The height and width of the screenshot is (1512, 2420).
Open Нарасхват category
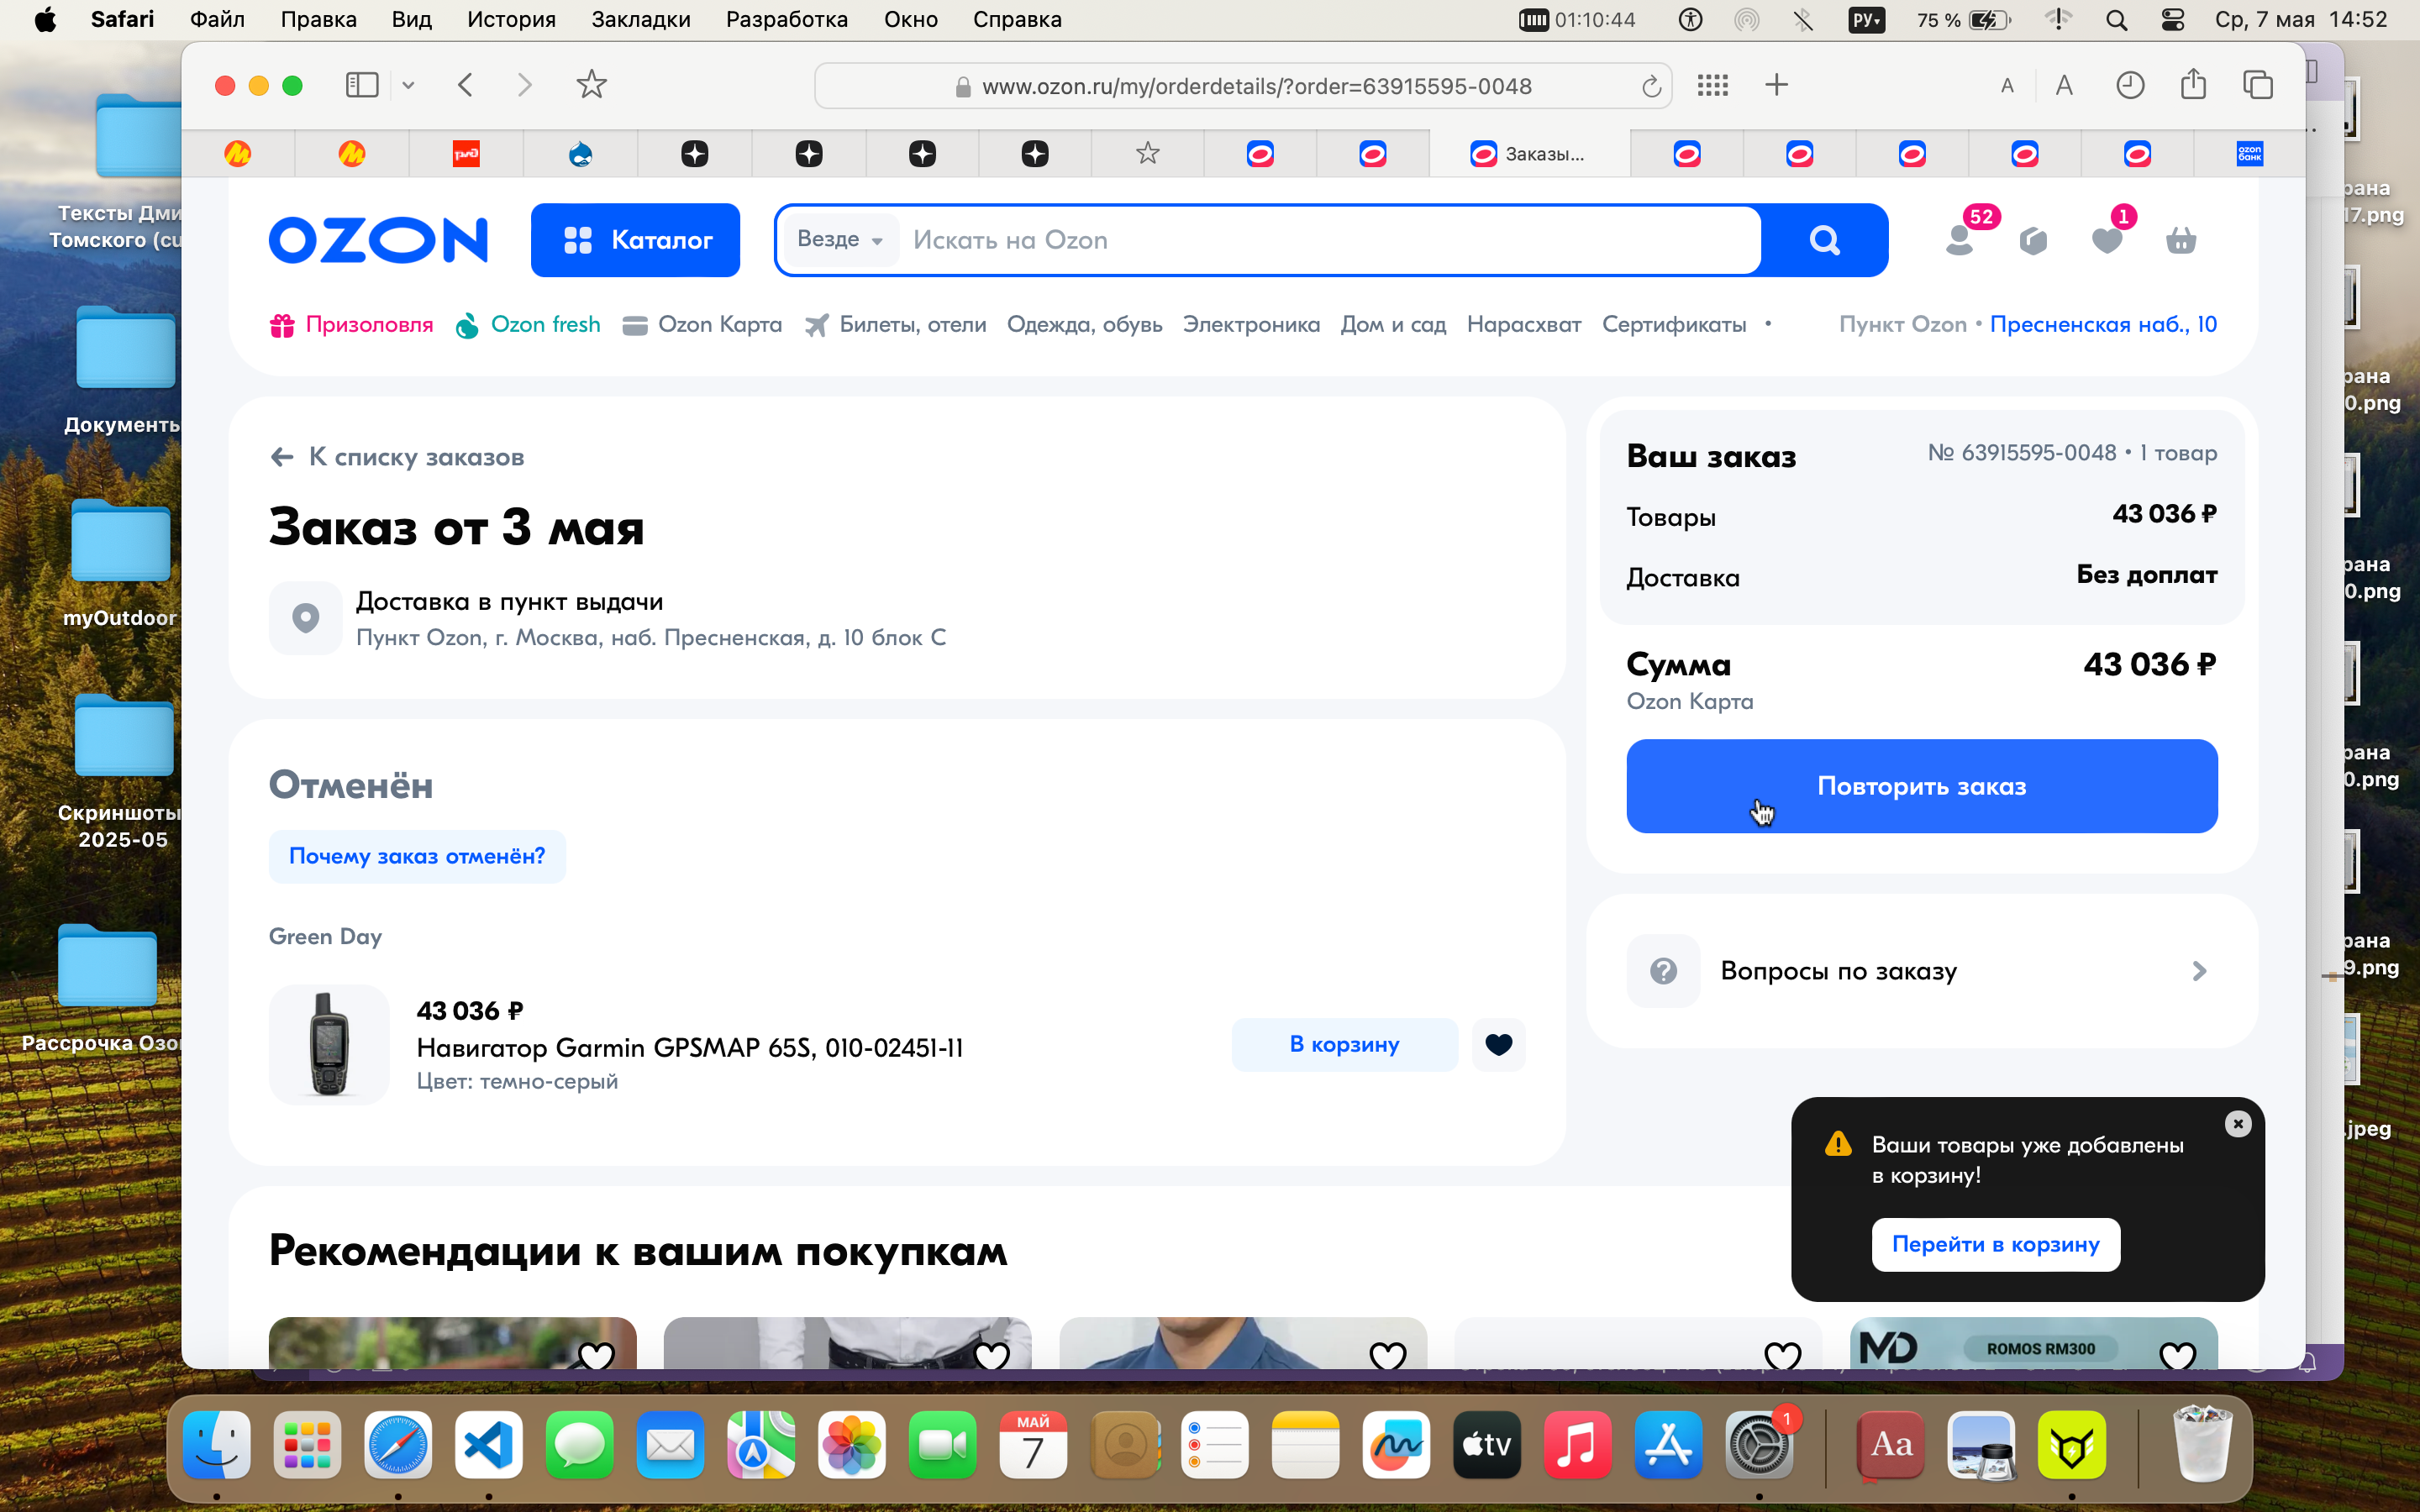point(1524,324)
